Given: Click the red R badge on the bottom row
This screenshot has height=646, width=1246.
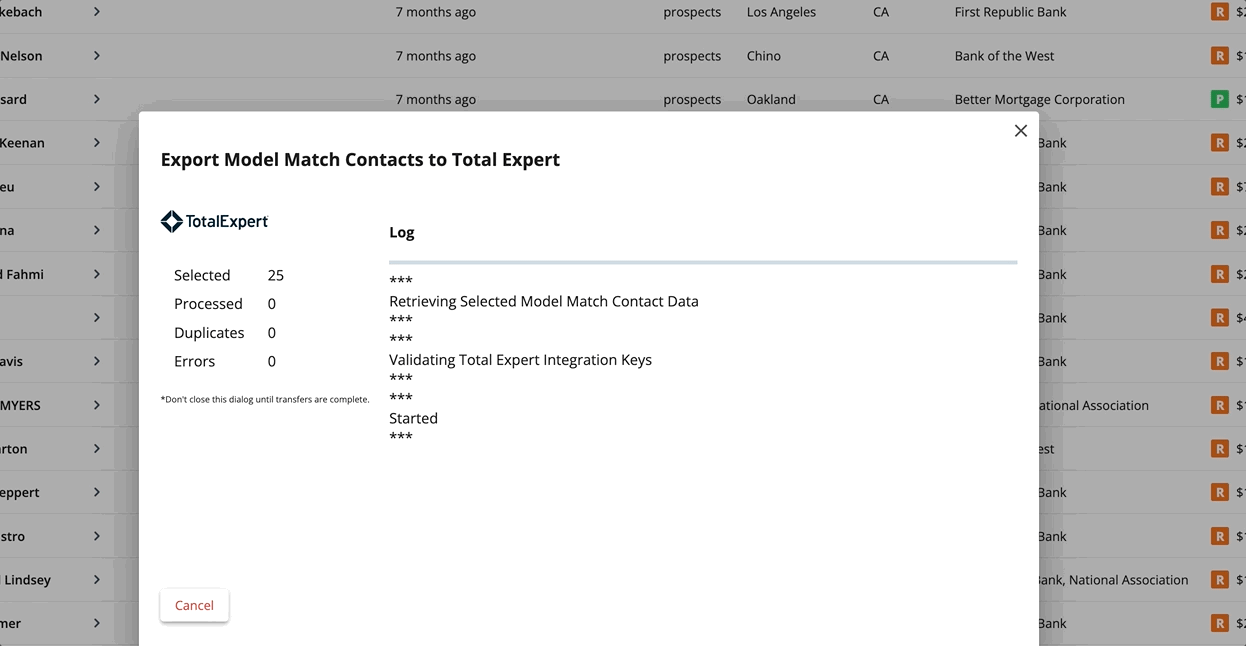Looking at the screenshot, I should coord(1219,622).
